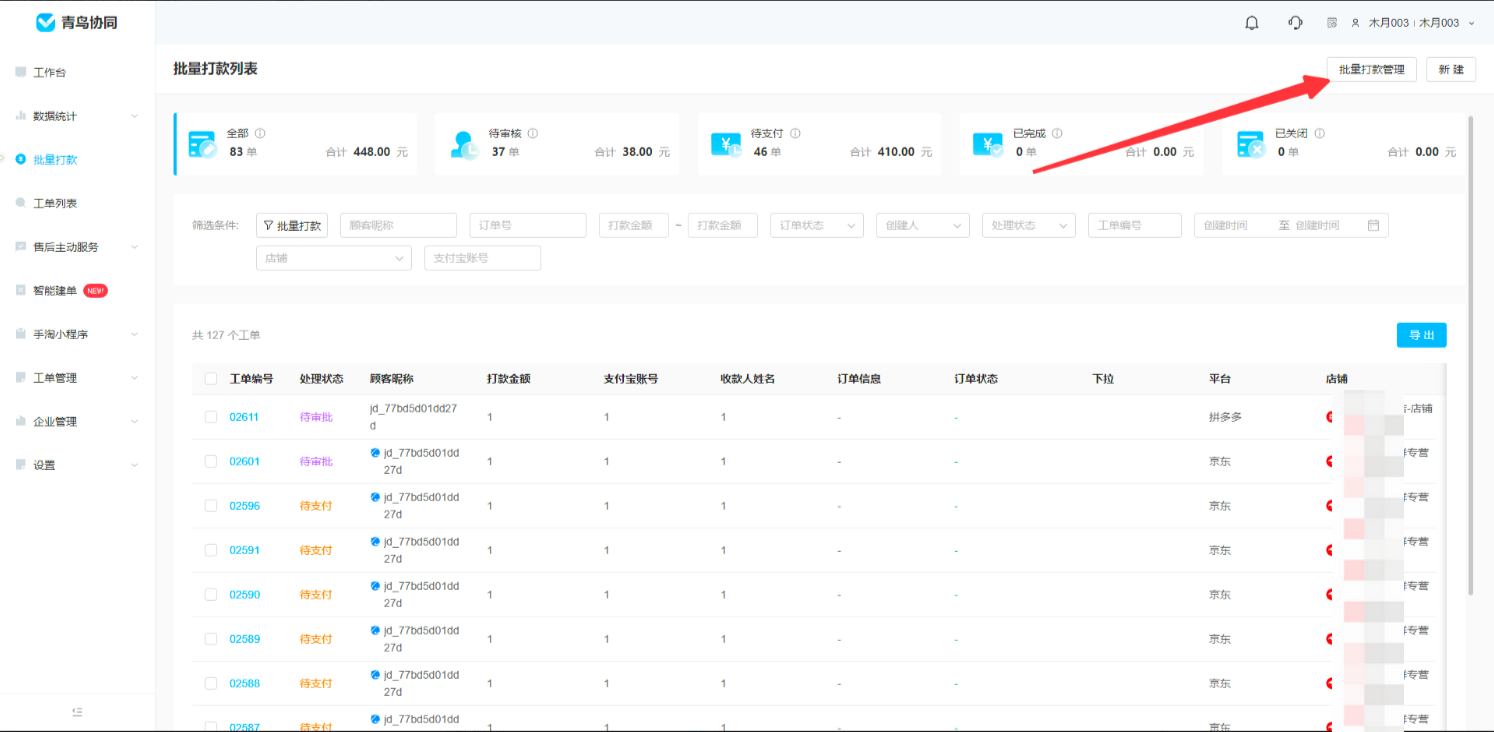Click the 待支付 card yuan icon

pyautogui.click(x=727, y=145)
